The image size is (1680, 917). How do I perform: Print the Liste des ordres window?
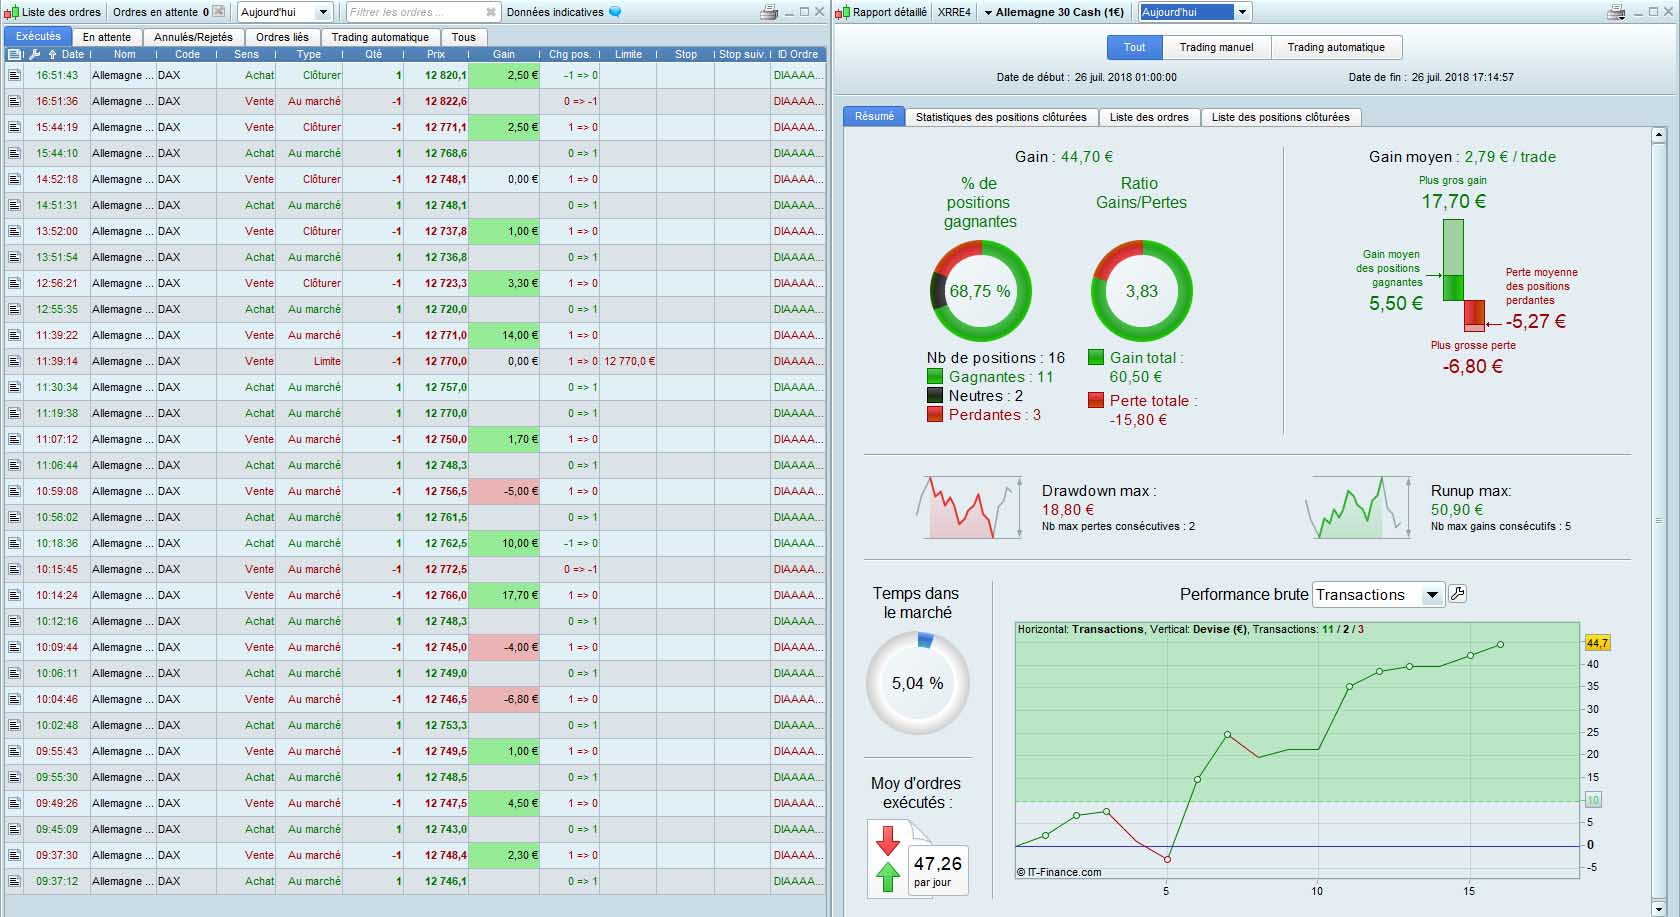[x=769, y=12]
